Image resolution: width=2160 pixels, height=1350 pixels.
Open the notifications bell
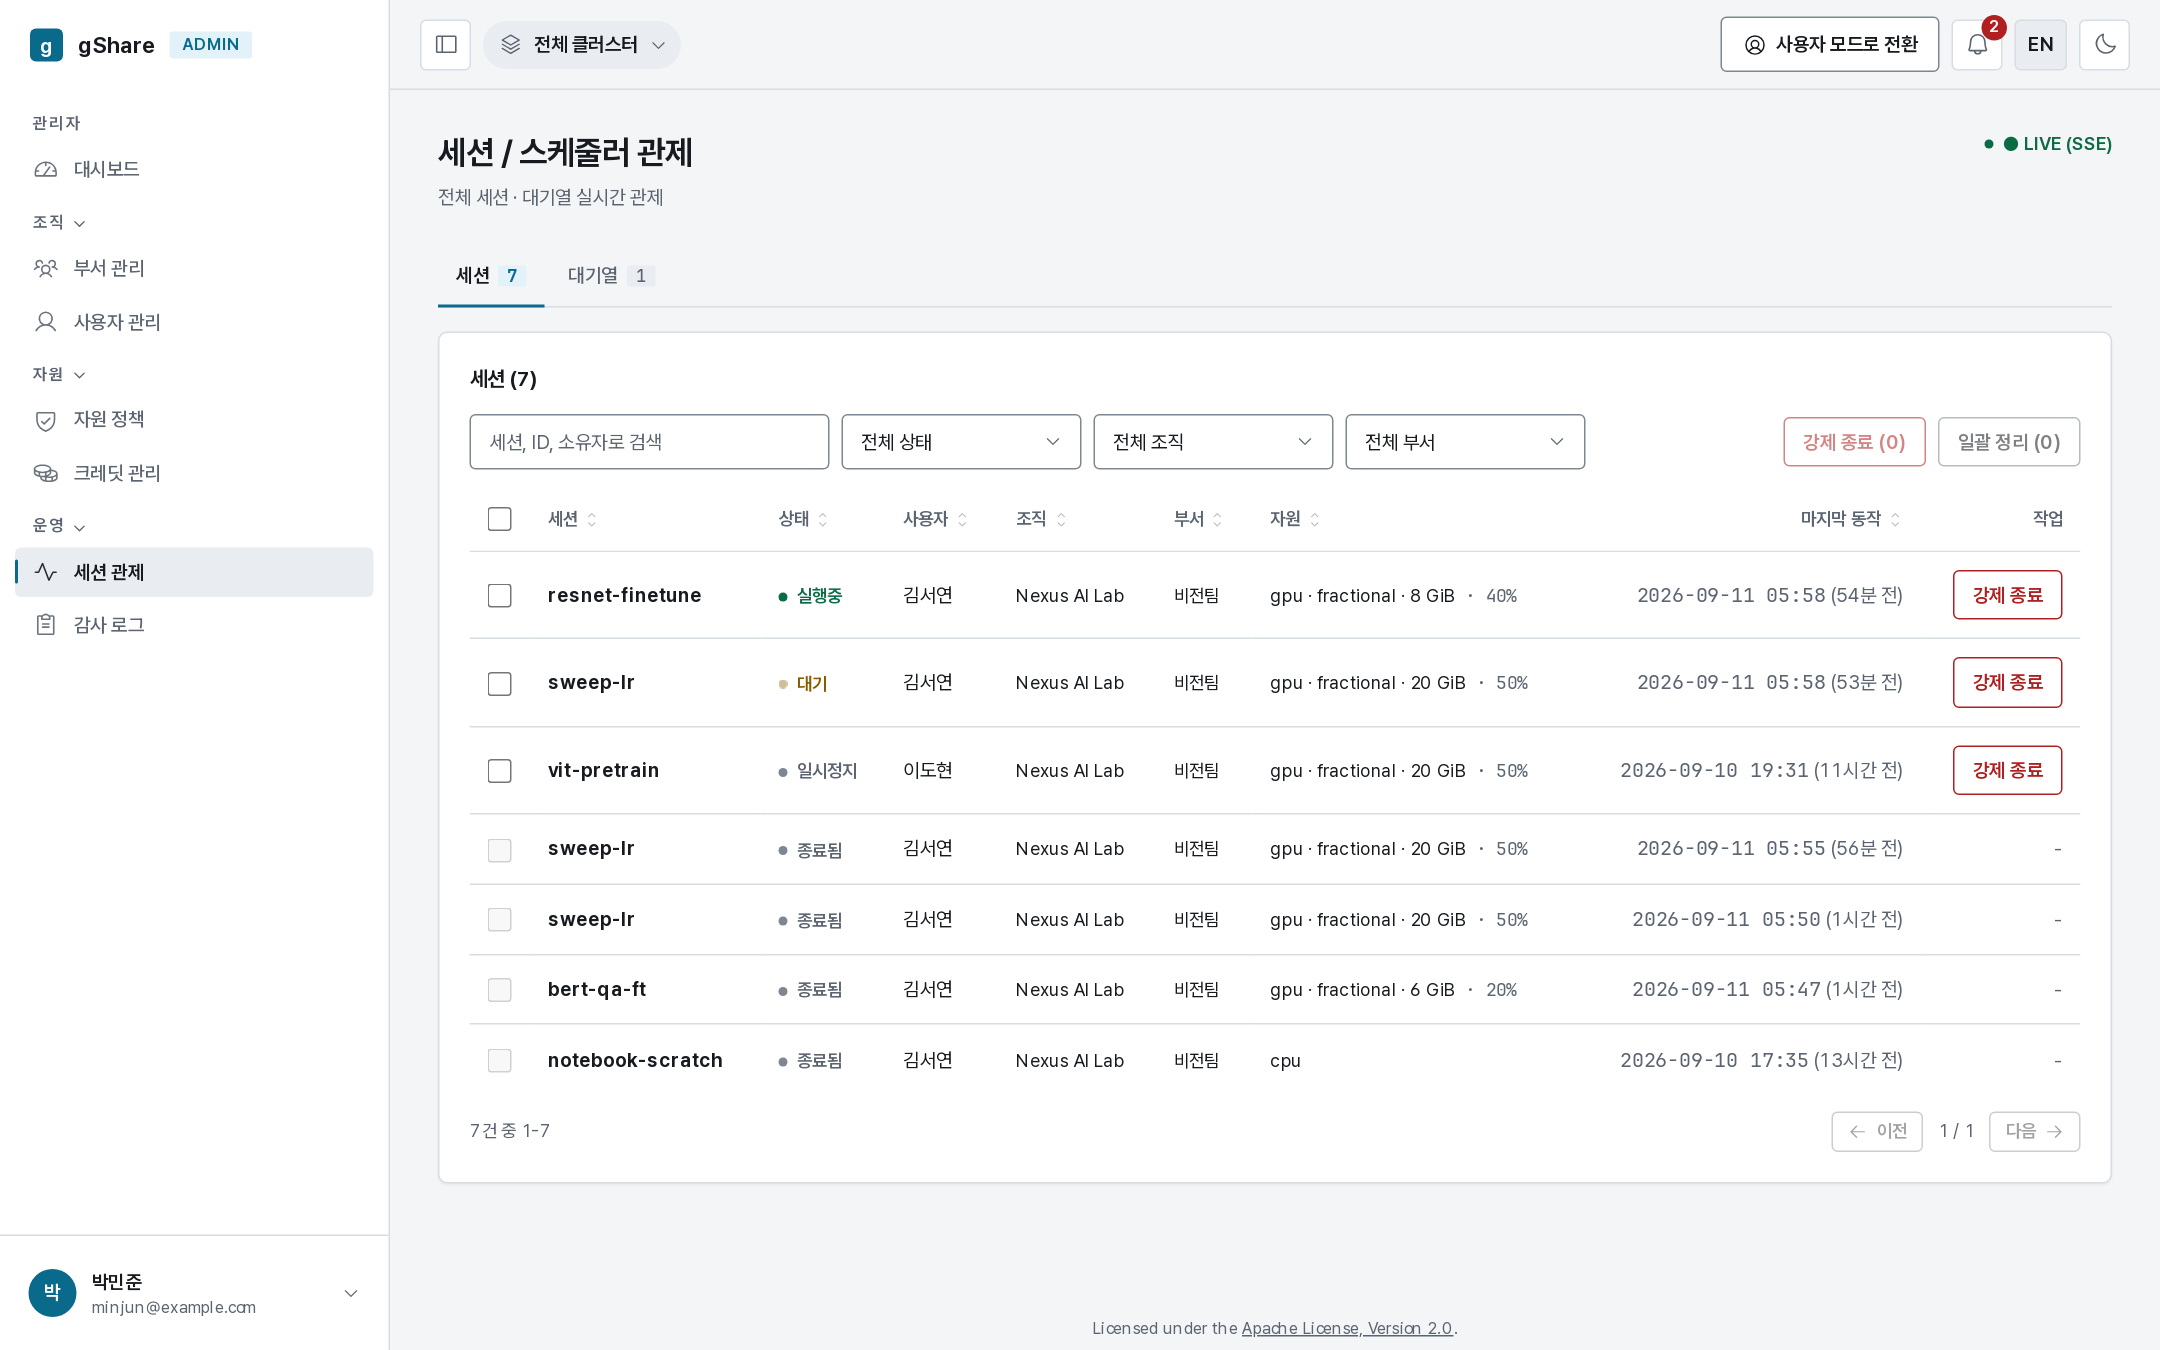tap(1977, 45)
